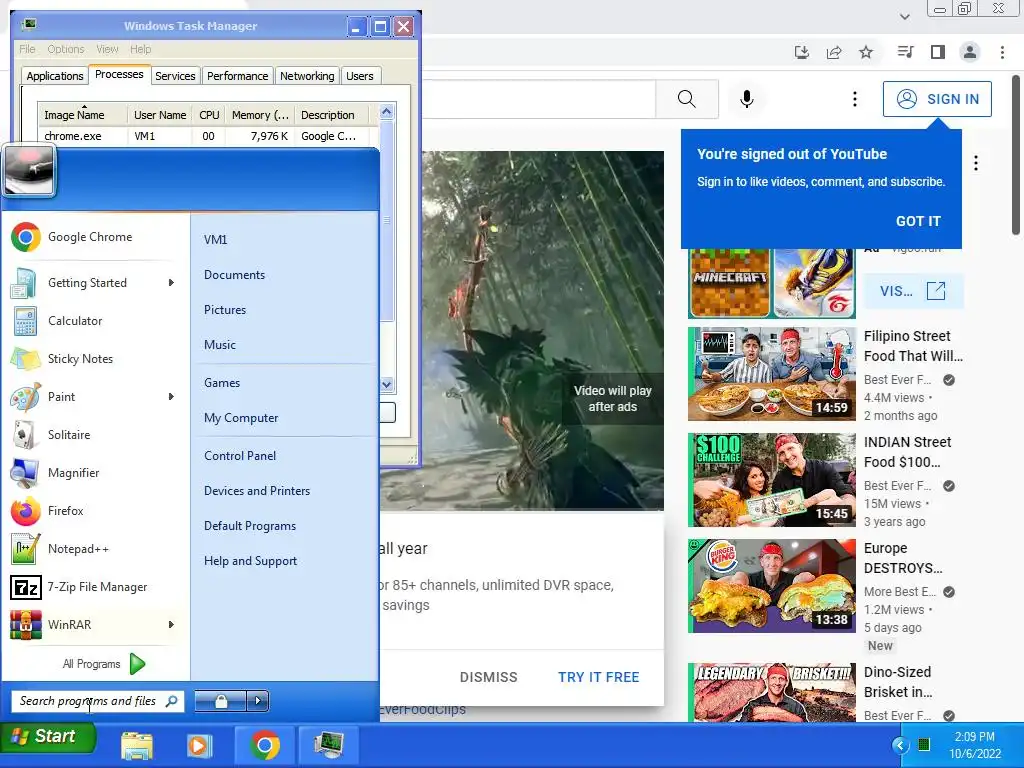The image size is (1024, 768).
Task: Click Task Manager scrollbar up arrow
Action: (x=387, y=112)
